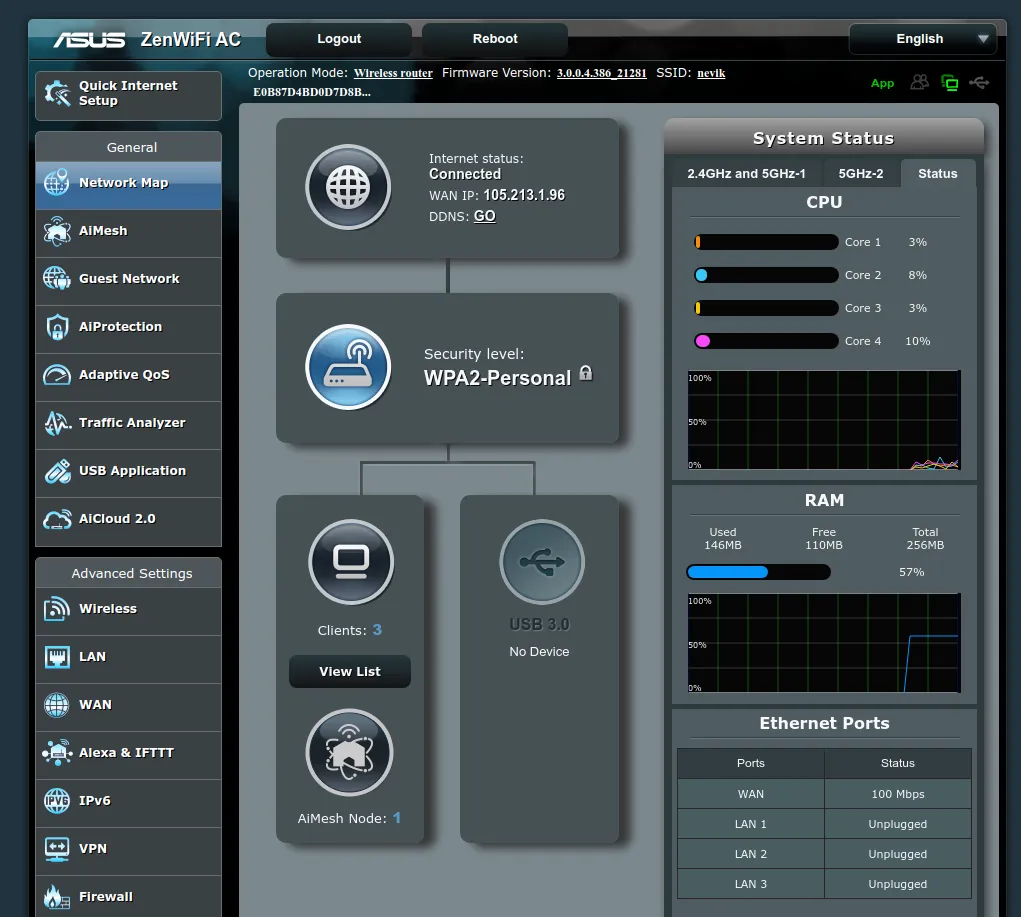Click the Core 4 CPU usage bar
The image size is (1021, 917).
[766, 341]
